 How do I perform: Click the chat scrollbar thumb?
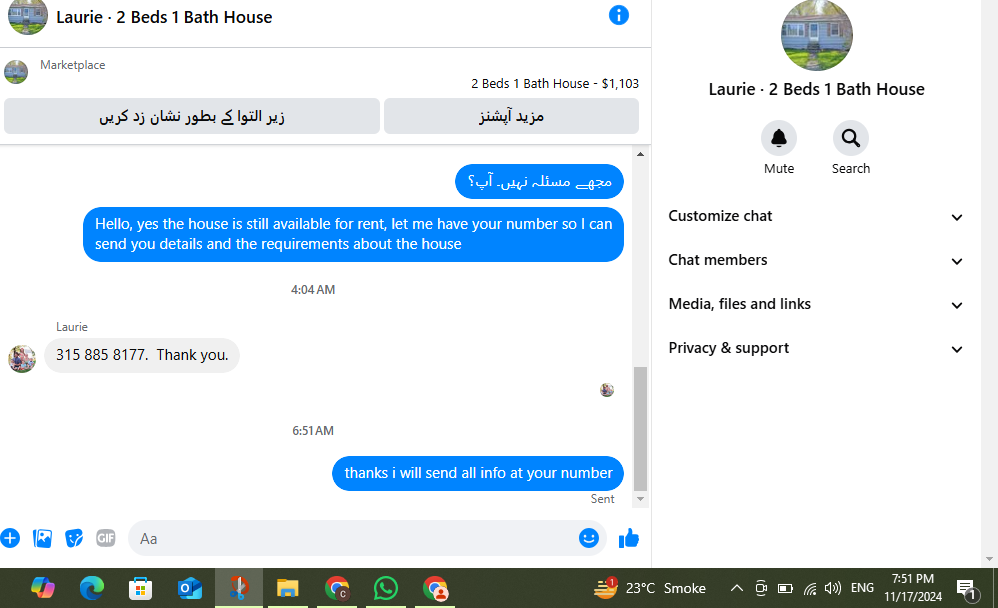(x=640, y=428)
